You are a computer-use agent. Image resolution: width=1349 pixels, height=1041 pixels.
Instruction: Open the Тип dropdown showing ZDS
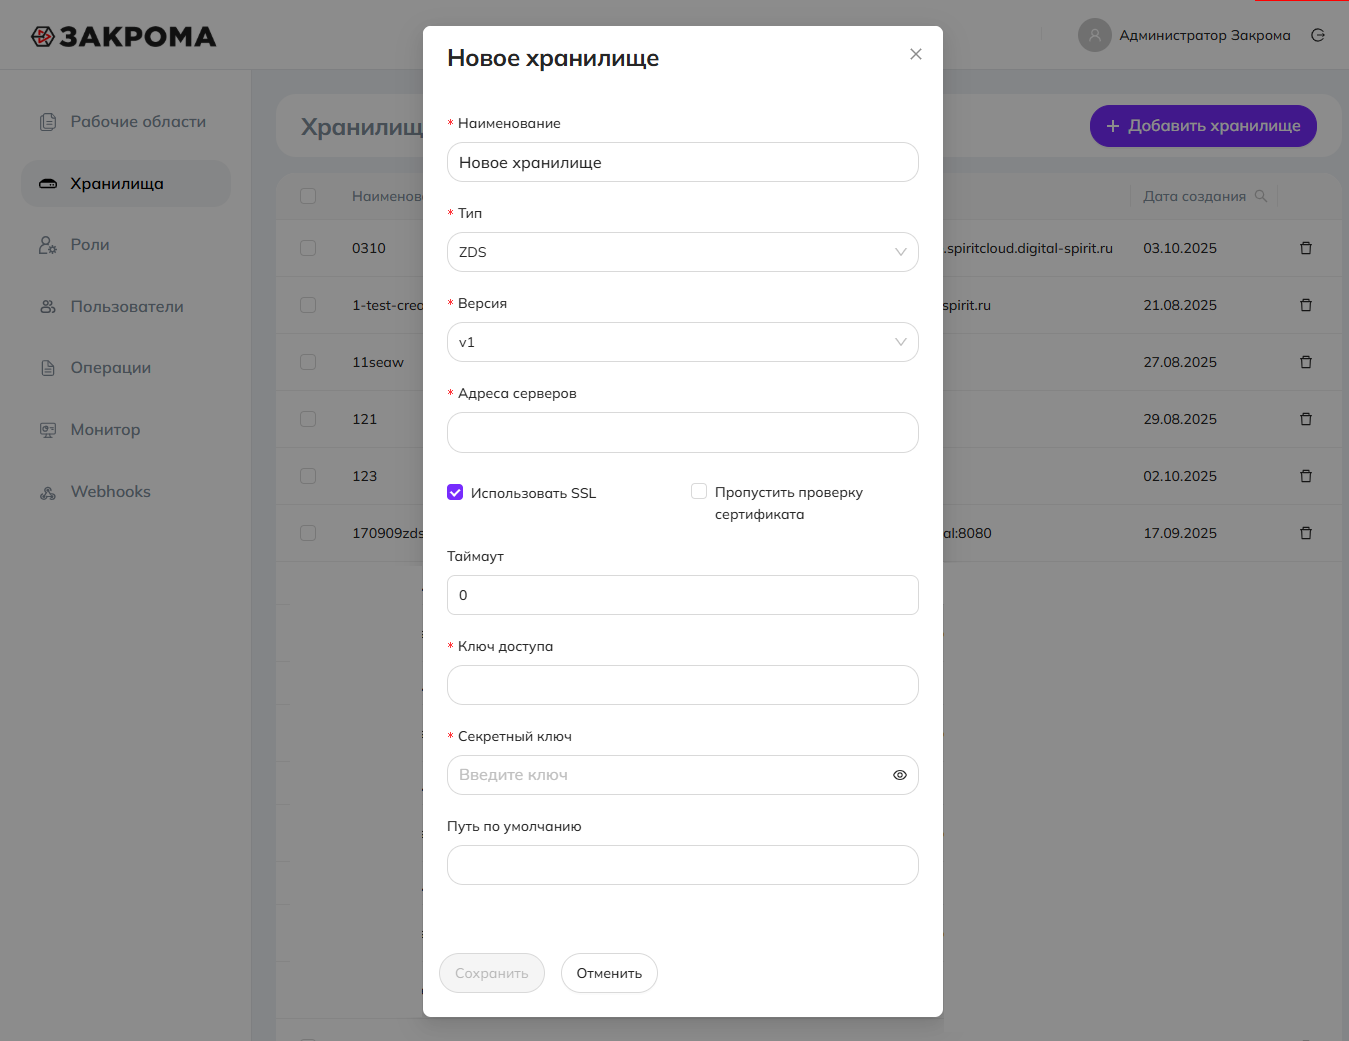point(682,252)
